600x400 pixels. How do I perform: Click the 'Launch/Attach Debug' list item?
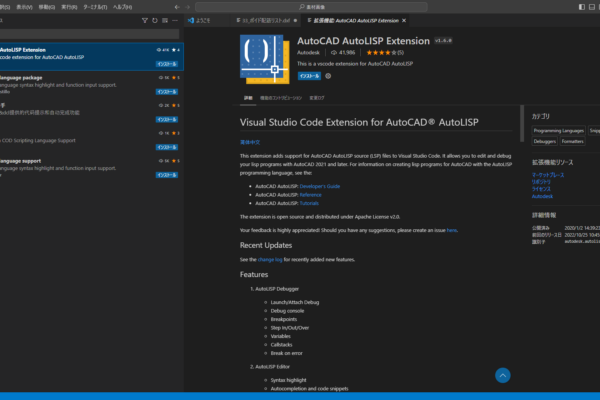295,302
